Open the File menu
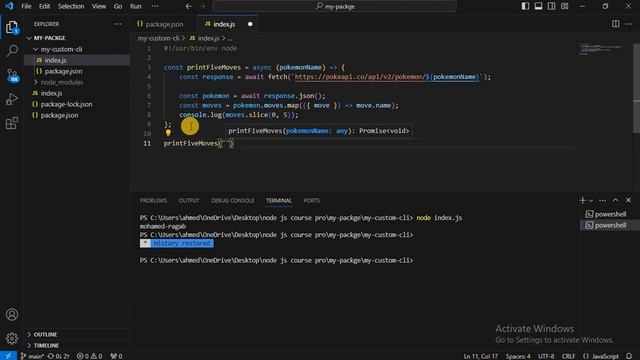 (x=26, y=6)
